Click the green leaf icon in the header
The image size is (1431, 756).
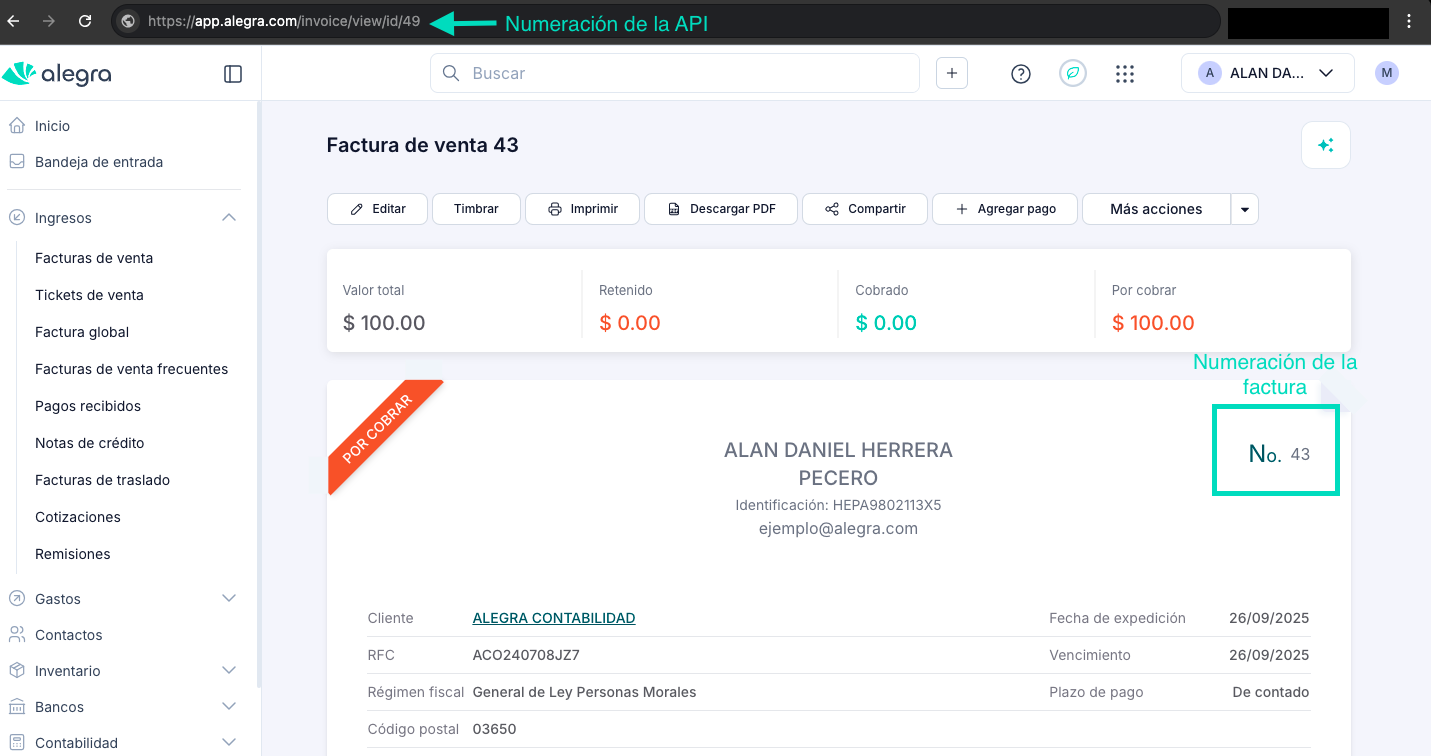pyautogui.click(x=1072, y=73)
